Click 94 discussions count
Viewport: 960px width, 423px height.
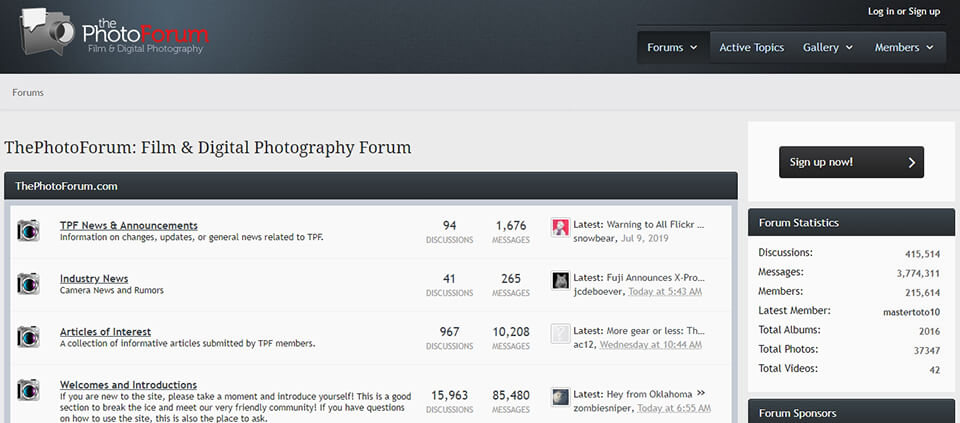pos(449,225)
